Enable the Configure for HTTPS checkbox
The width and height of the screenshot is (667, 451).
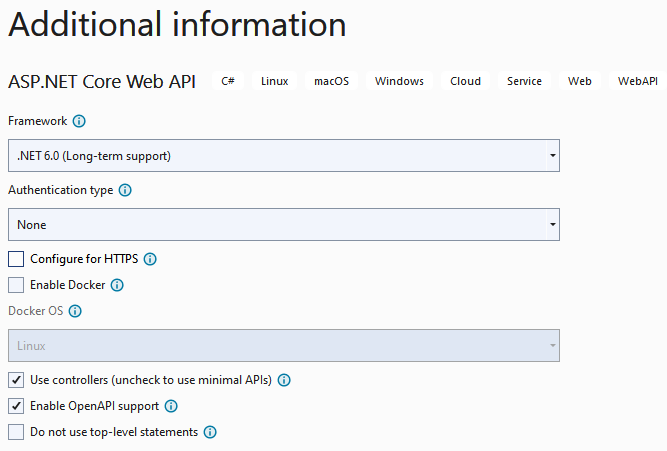tap(16, 259)
